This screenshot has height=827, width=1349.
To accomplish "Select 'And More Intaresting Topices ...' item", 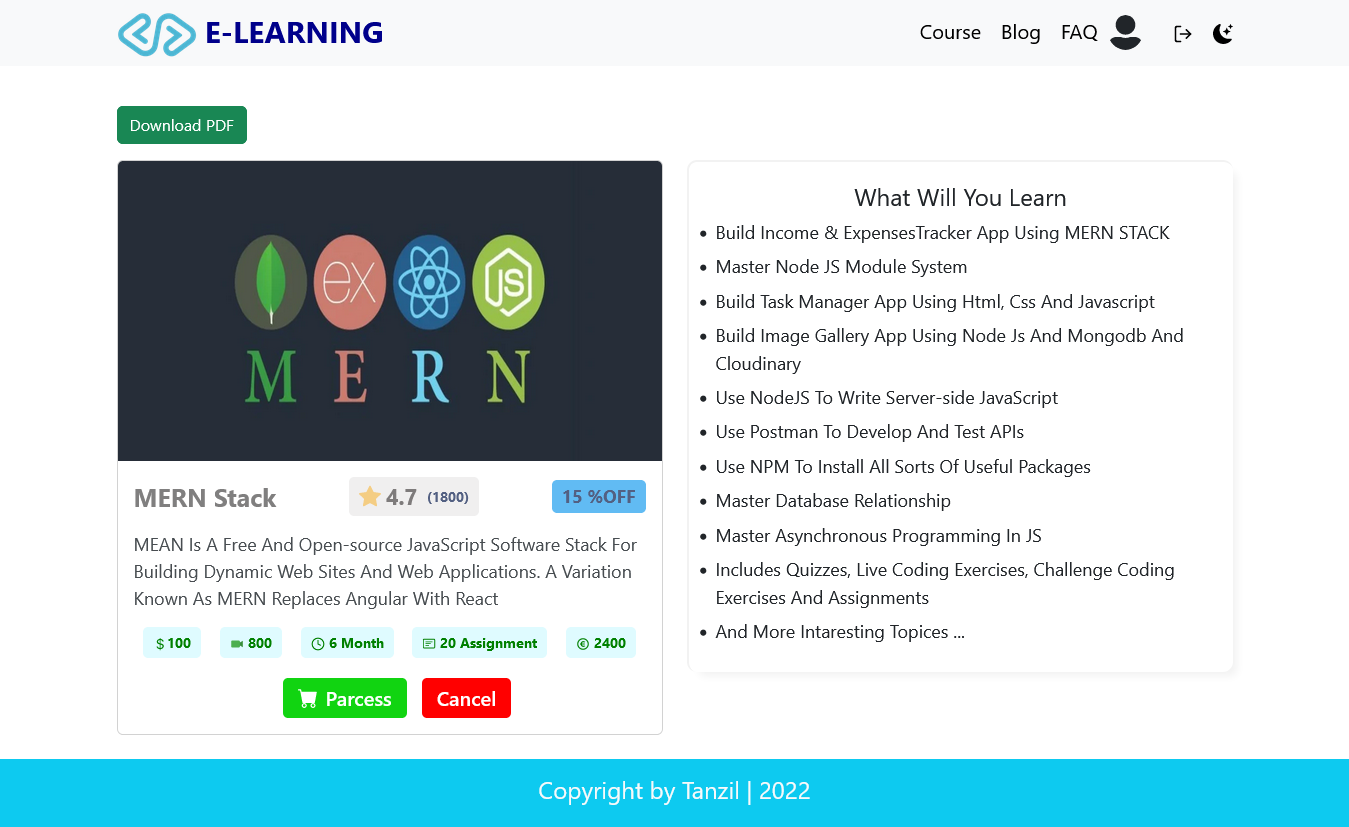I will [x=840, y=632].
